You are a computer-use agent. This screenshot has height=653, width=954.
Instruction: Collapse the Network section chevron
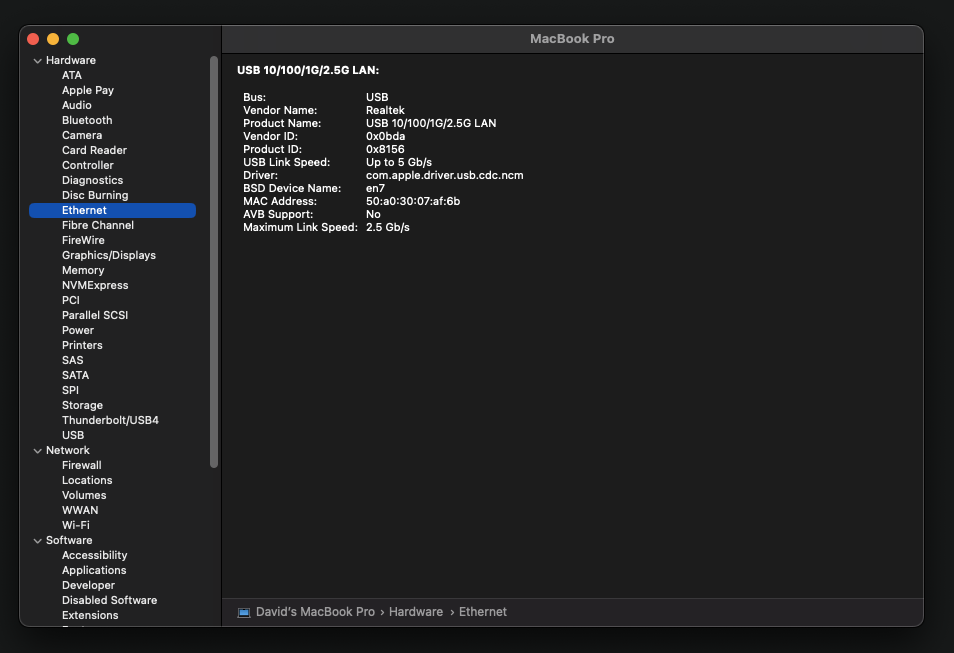click(38, 451)
